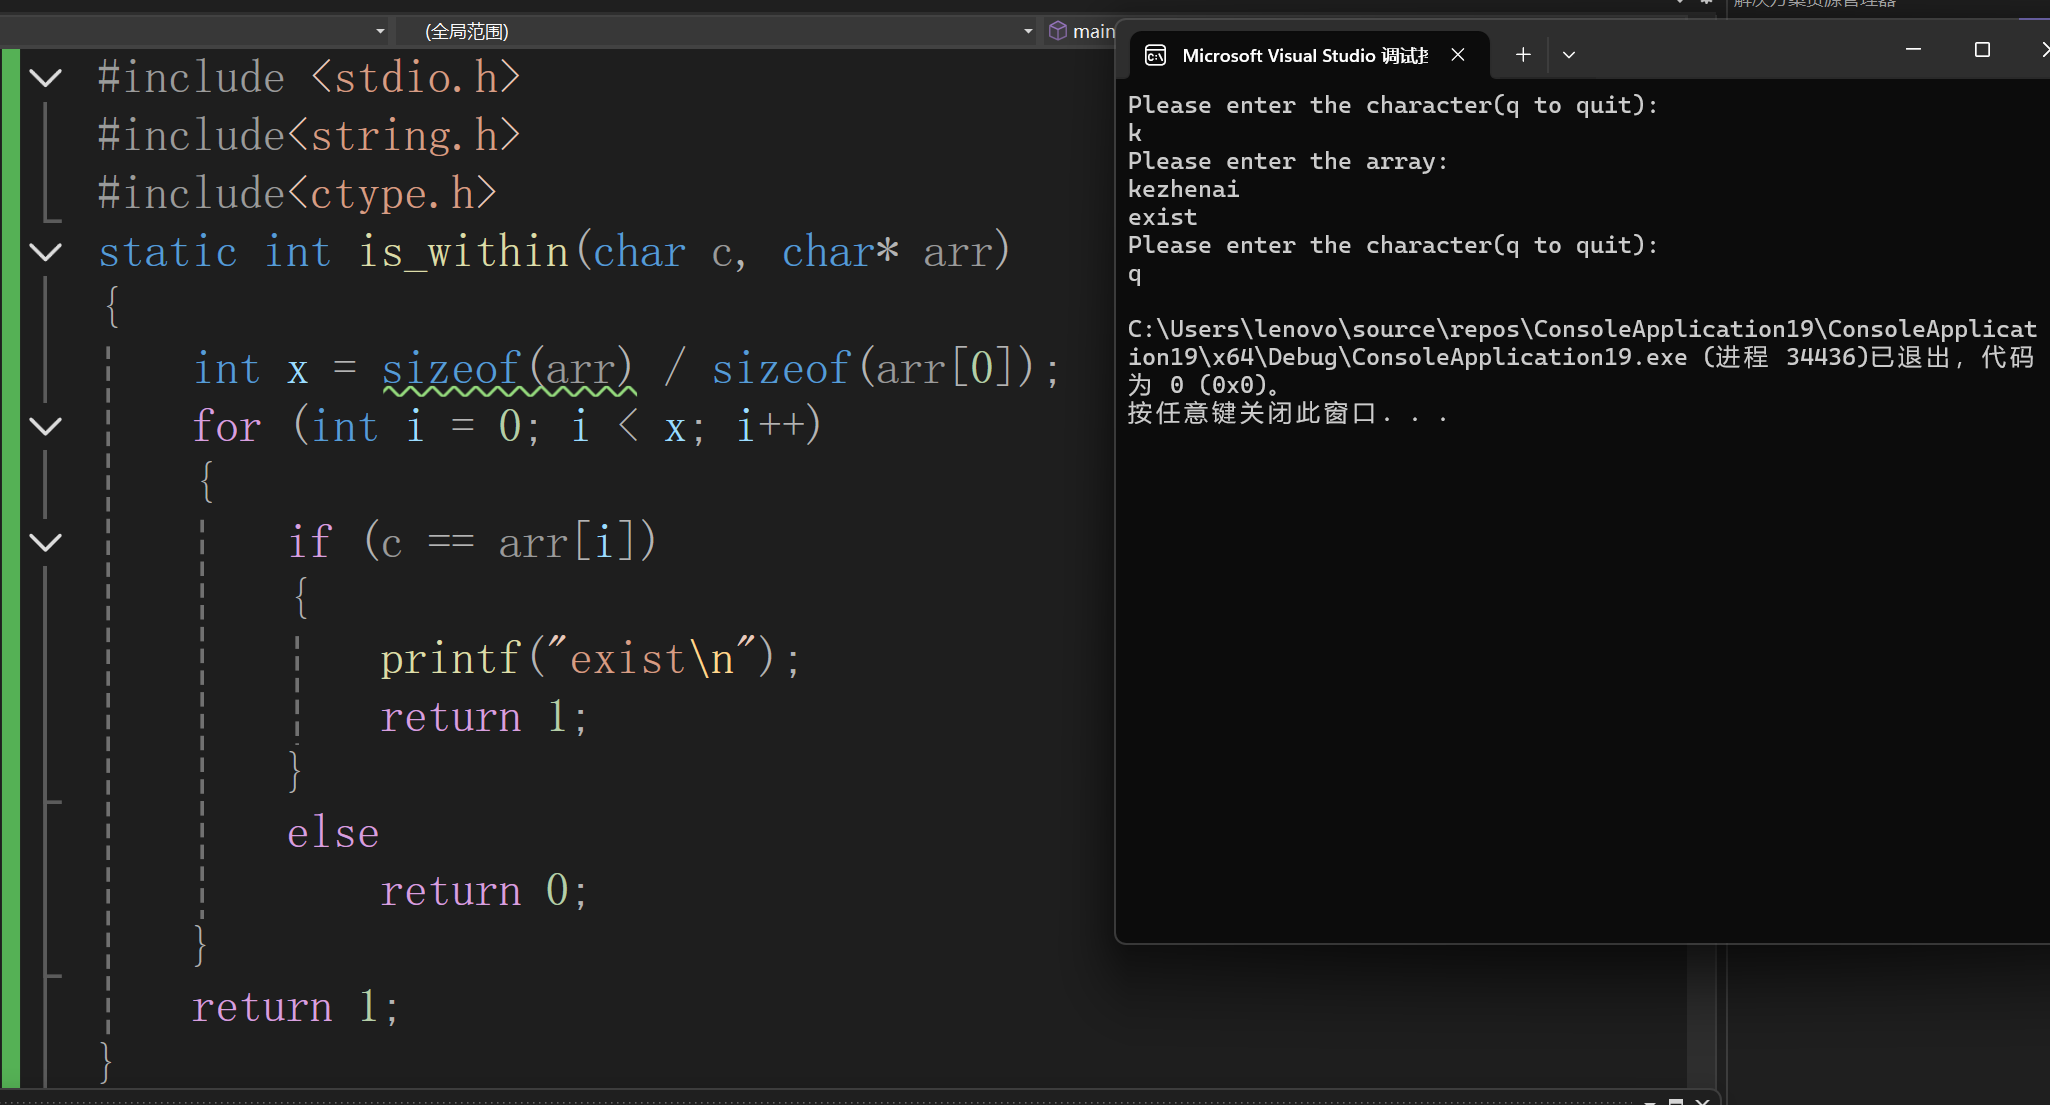Collapse the if statement fold arrow
Viewport: 2050px width, 1105px height.
coord(46,543)
